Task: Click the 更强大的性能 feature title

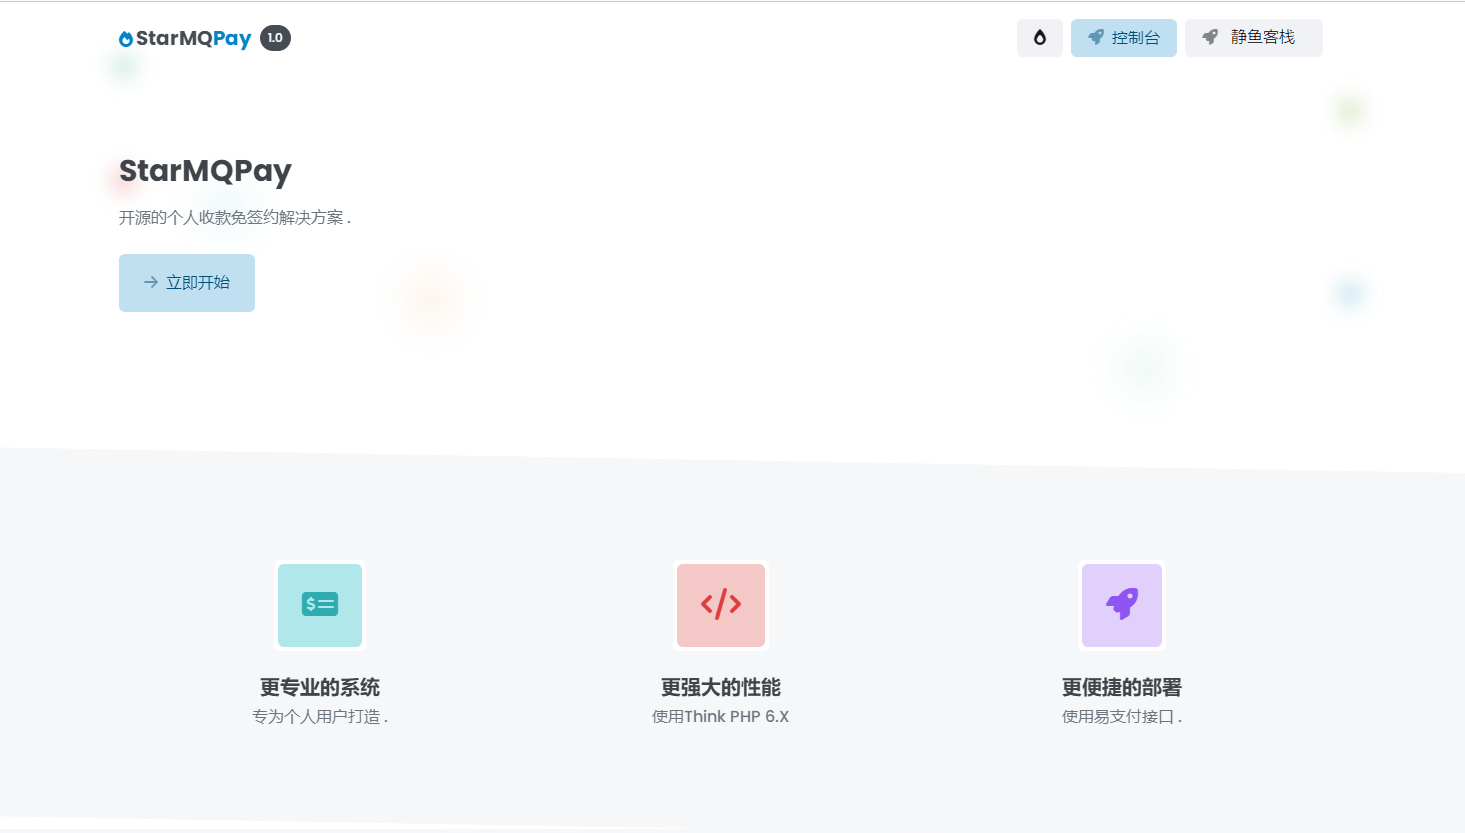Action: pos(721,687)
